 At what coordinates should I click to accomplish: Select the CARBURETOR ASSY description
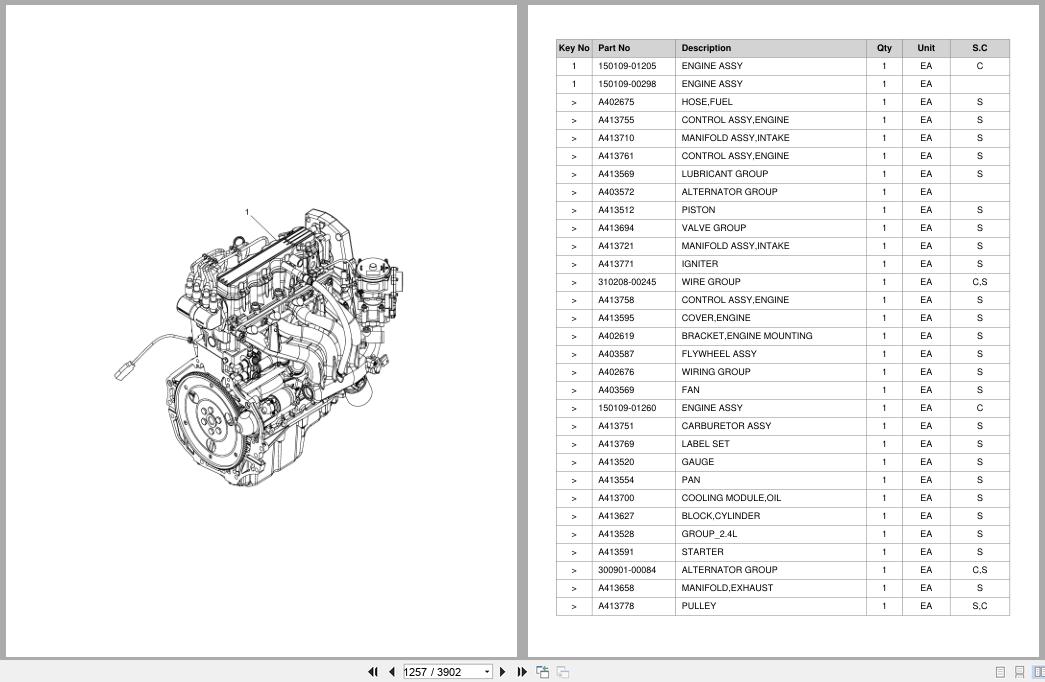726,426
